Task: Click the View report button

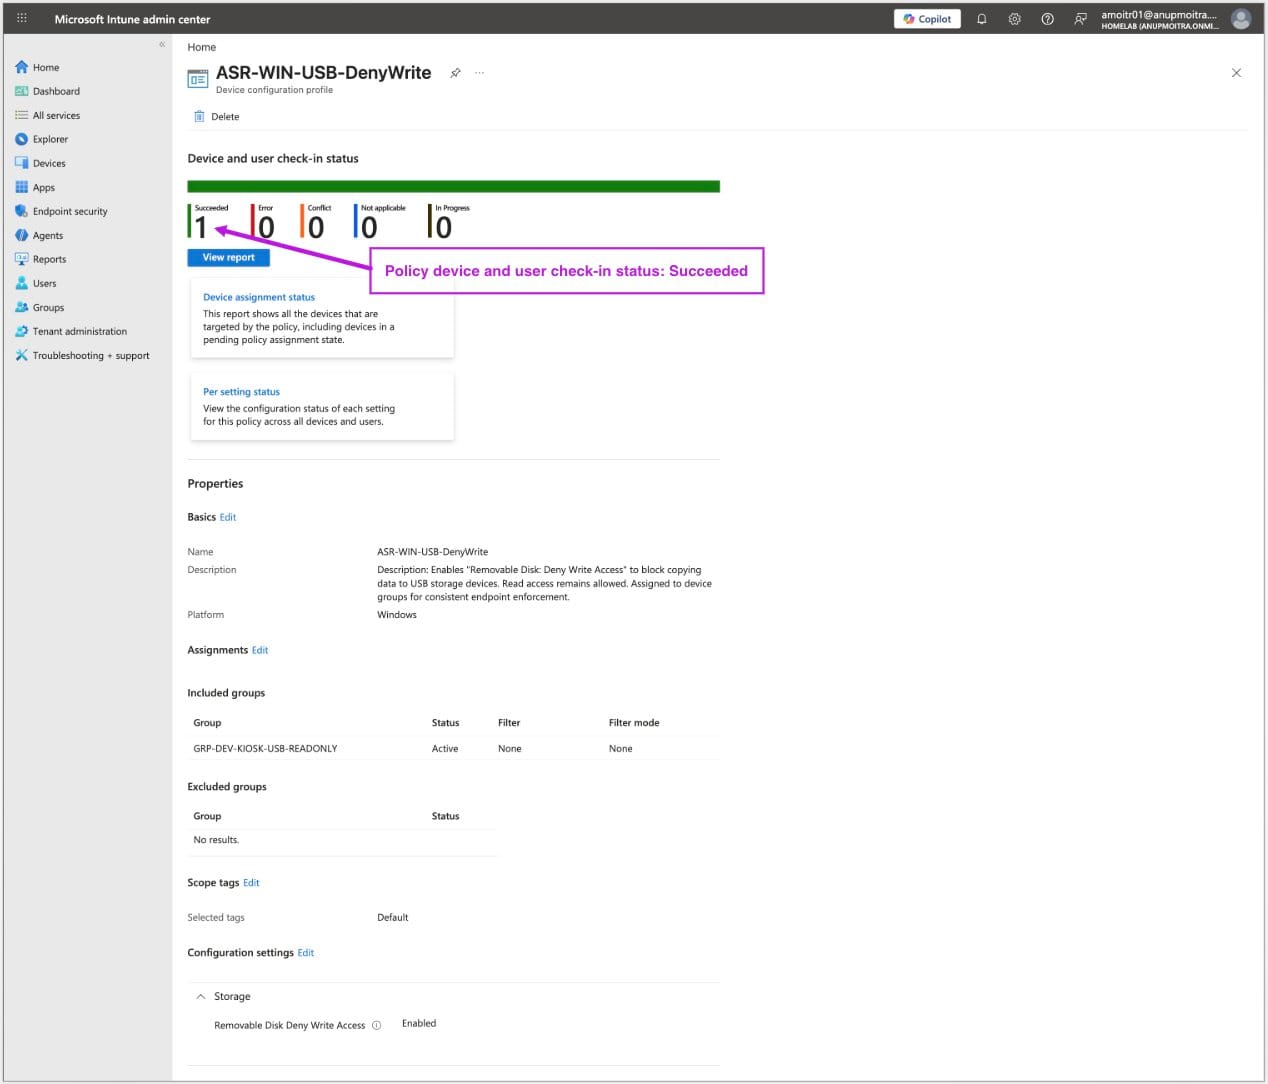Action: coord(228,257)
